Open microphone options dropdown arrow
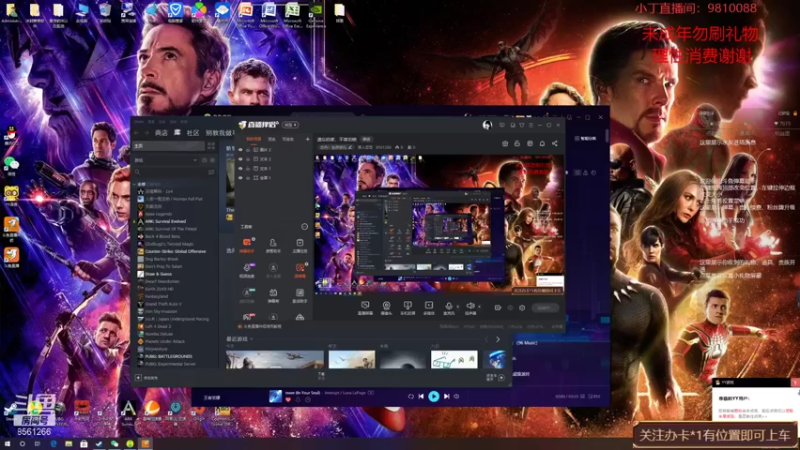The image size is (800, 450). [x=457, y=306]
